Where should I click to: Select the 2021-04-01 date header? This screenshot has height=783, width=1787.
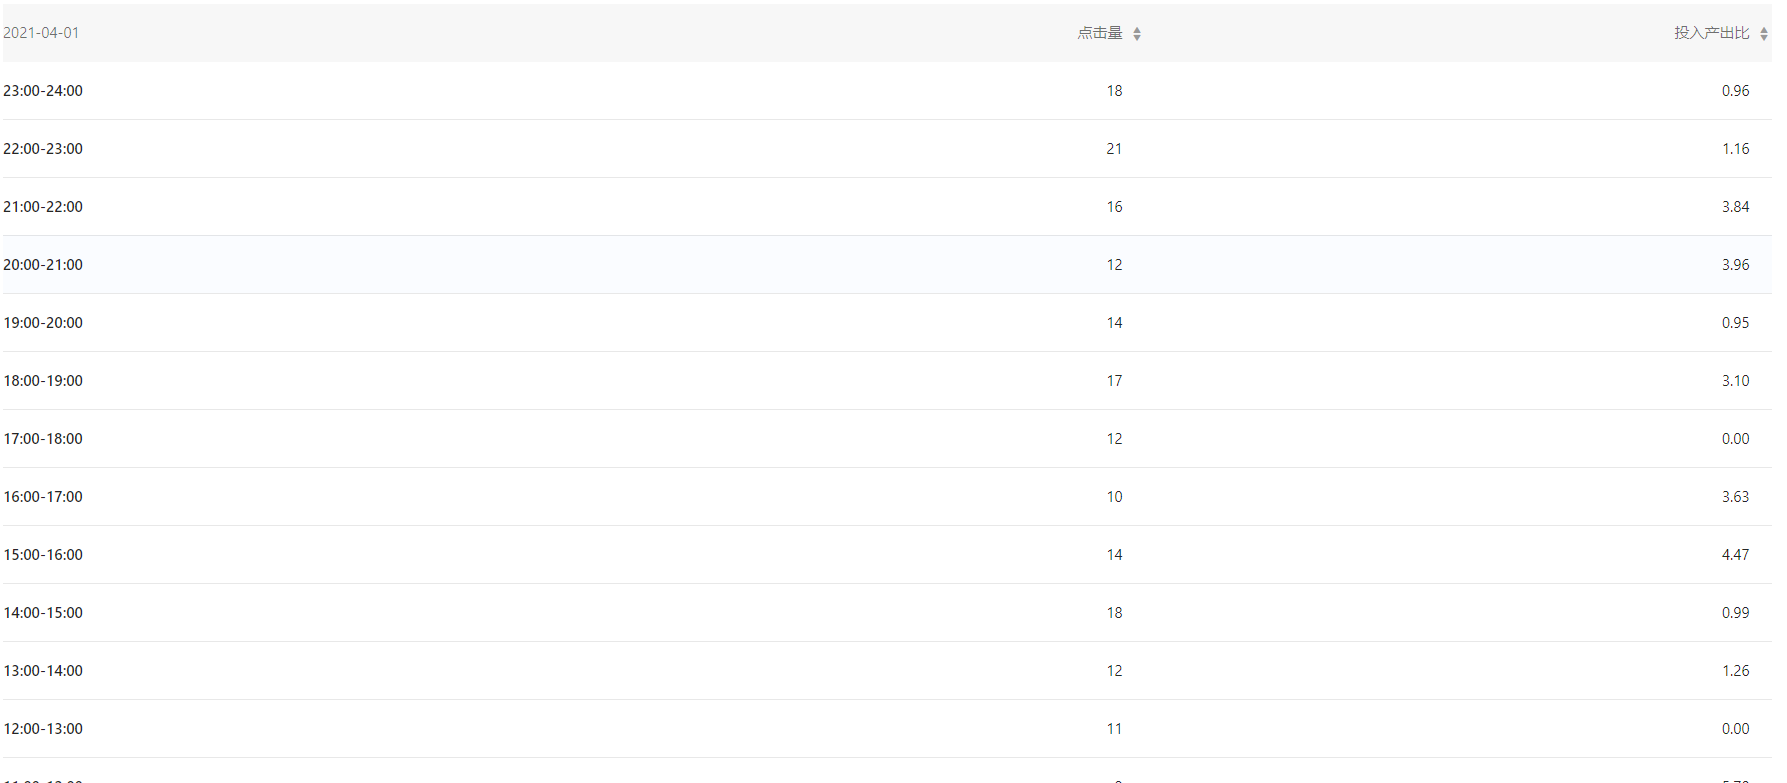point(41,33)
